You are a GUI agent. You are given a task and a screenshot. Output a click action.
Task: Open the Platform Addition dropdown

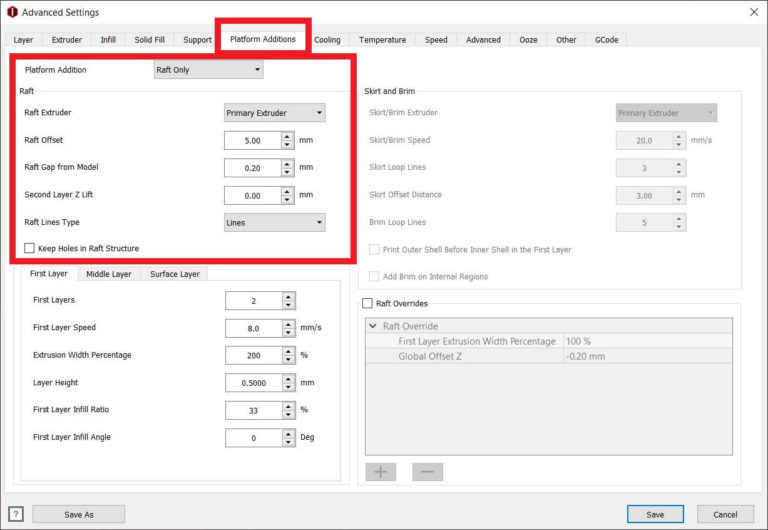pyautogui.click(x=208, y=70)
